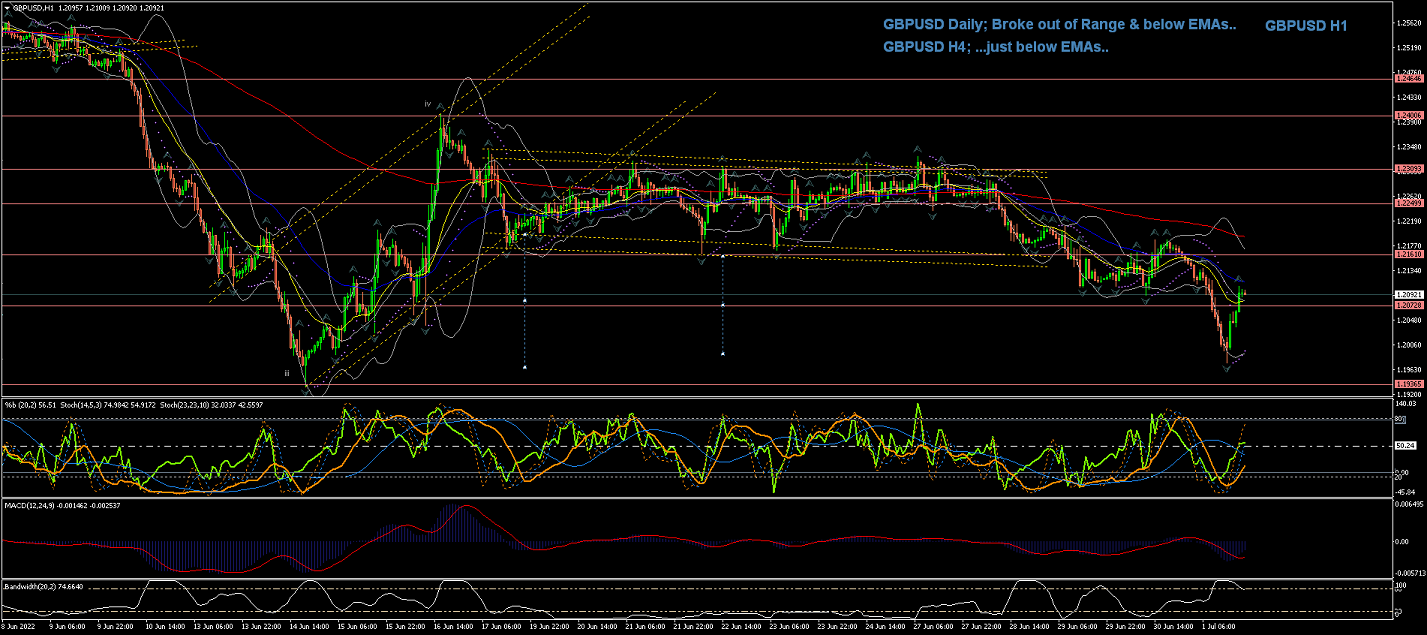The width and height of the screenshot is (1427, 635).
Task: Click the "iii" wave label at the low
Action: 287,373
